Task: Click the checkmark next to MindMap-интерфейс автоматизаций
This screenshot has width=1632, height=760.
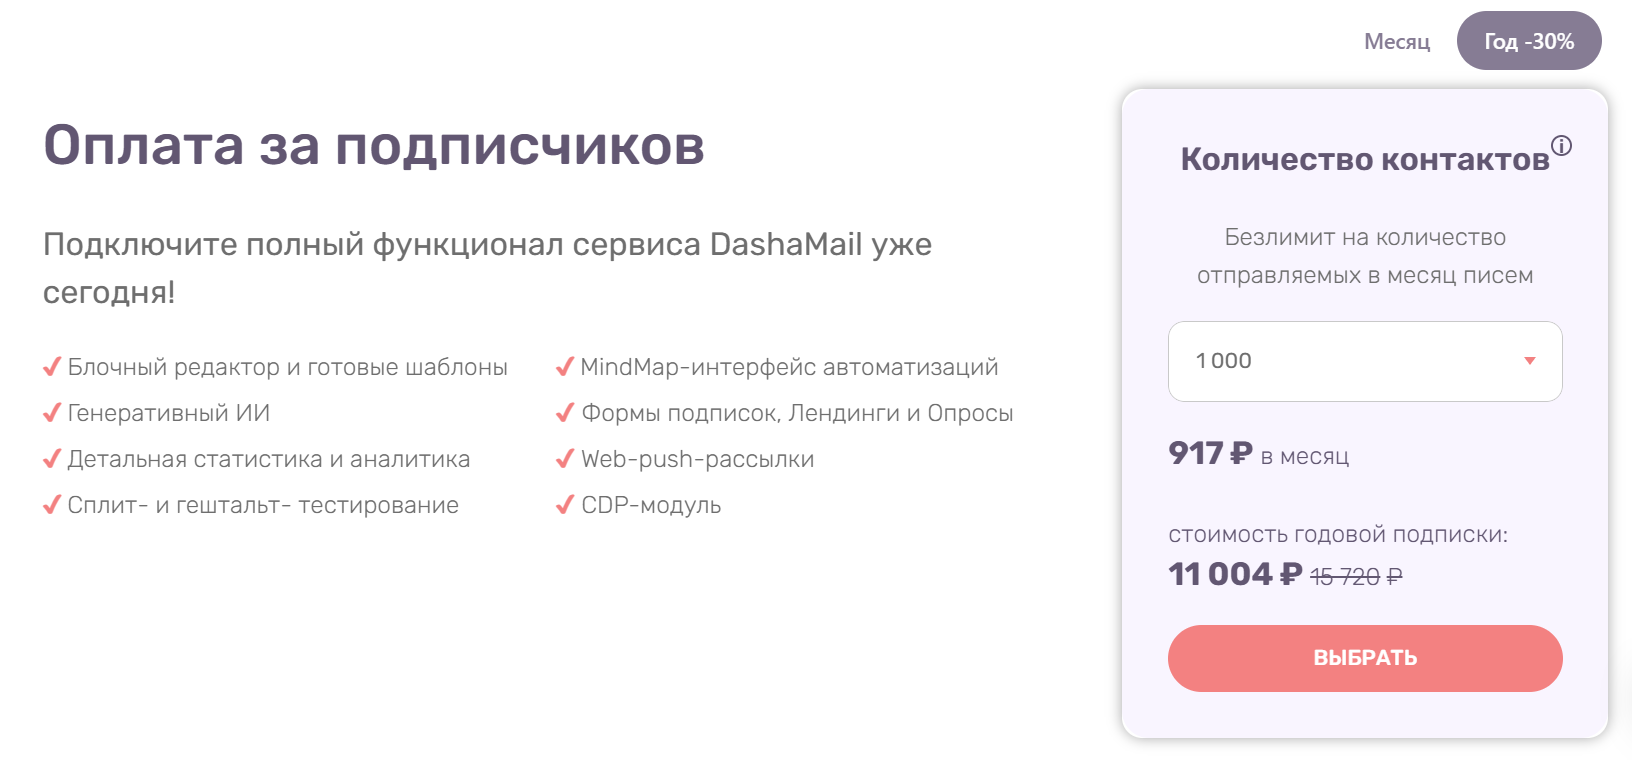Action: (564, 366)
